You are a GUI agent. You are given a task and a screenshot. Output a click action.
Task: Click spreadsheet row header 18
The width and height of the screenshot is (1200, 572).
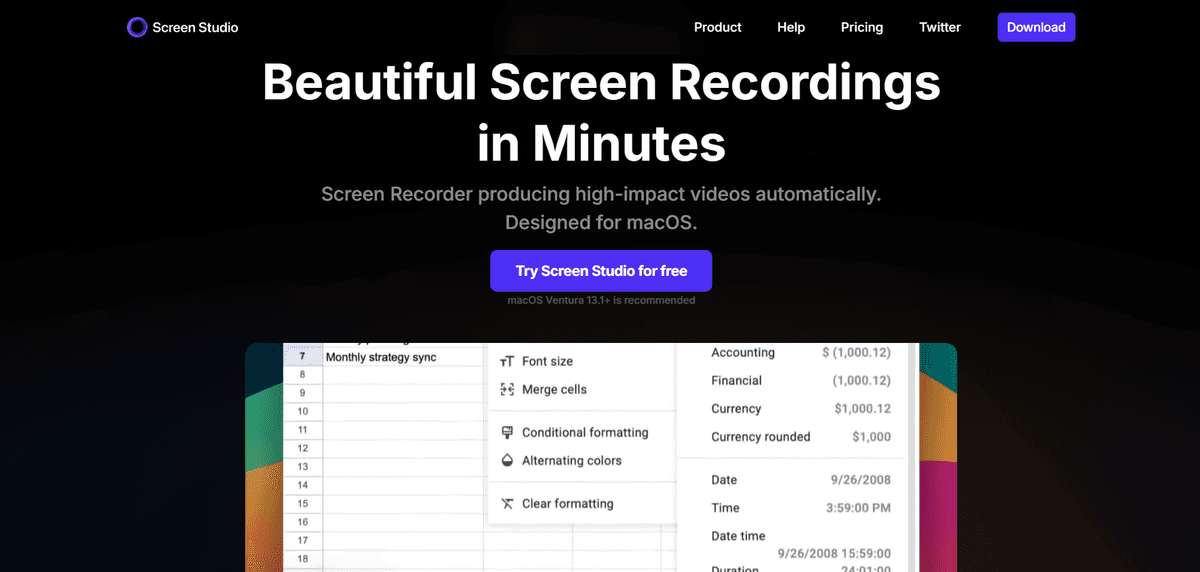click(x=303, y=558)
